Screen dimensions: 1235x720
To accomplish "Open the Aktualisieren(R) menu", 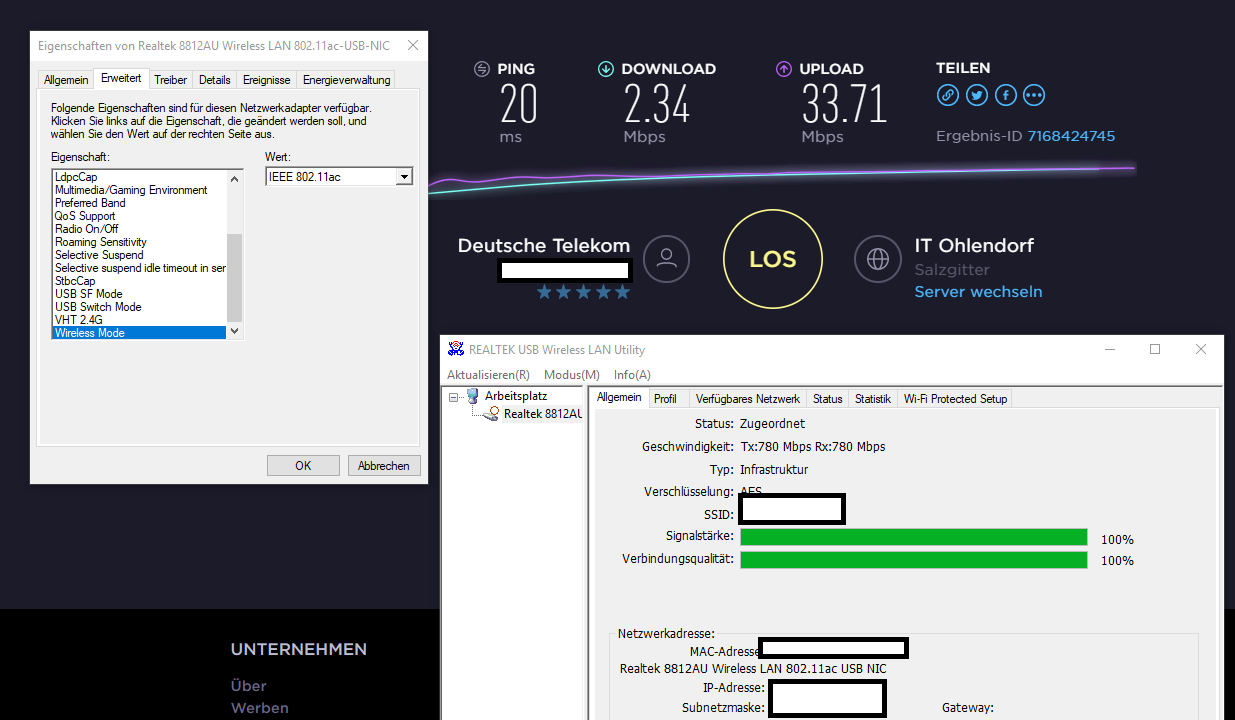I will [x=488, y=375].
